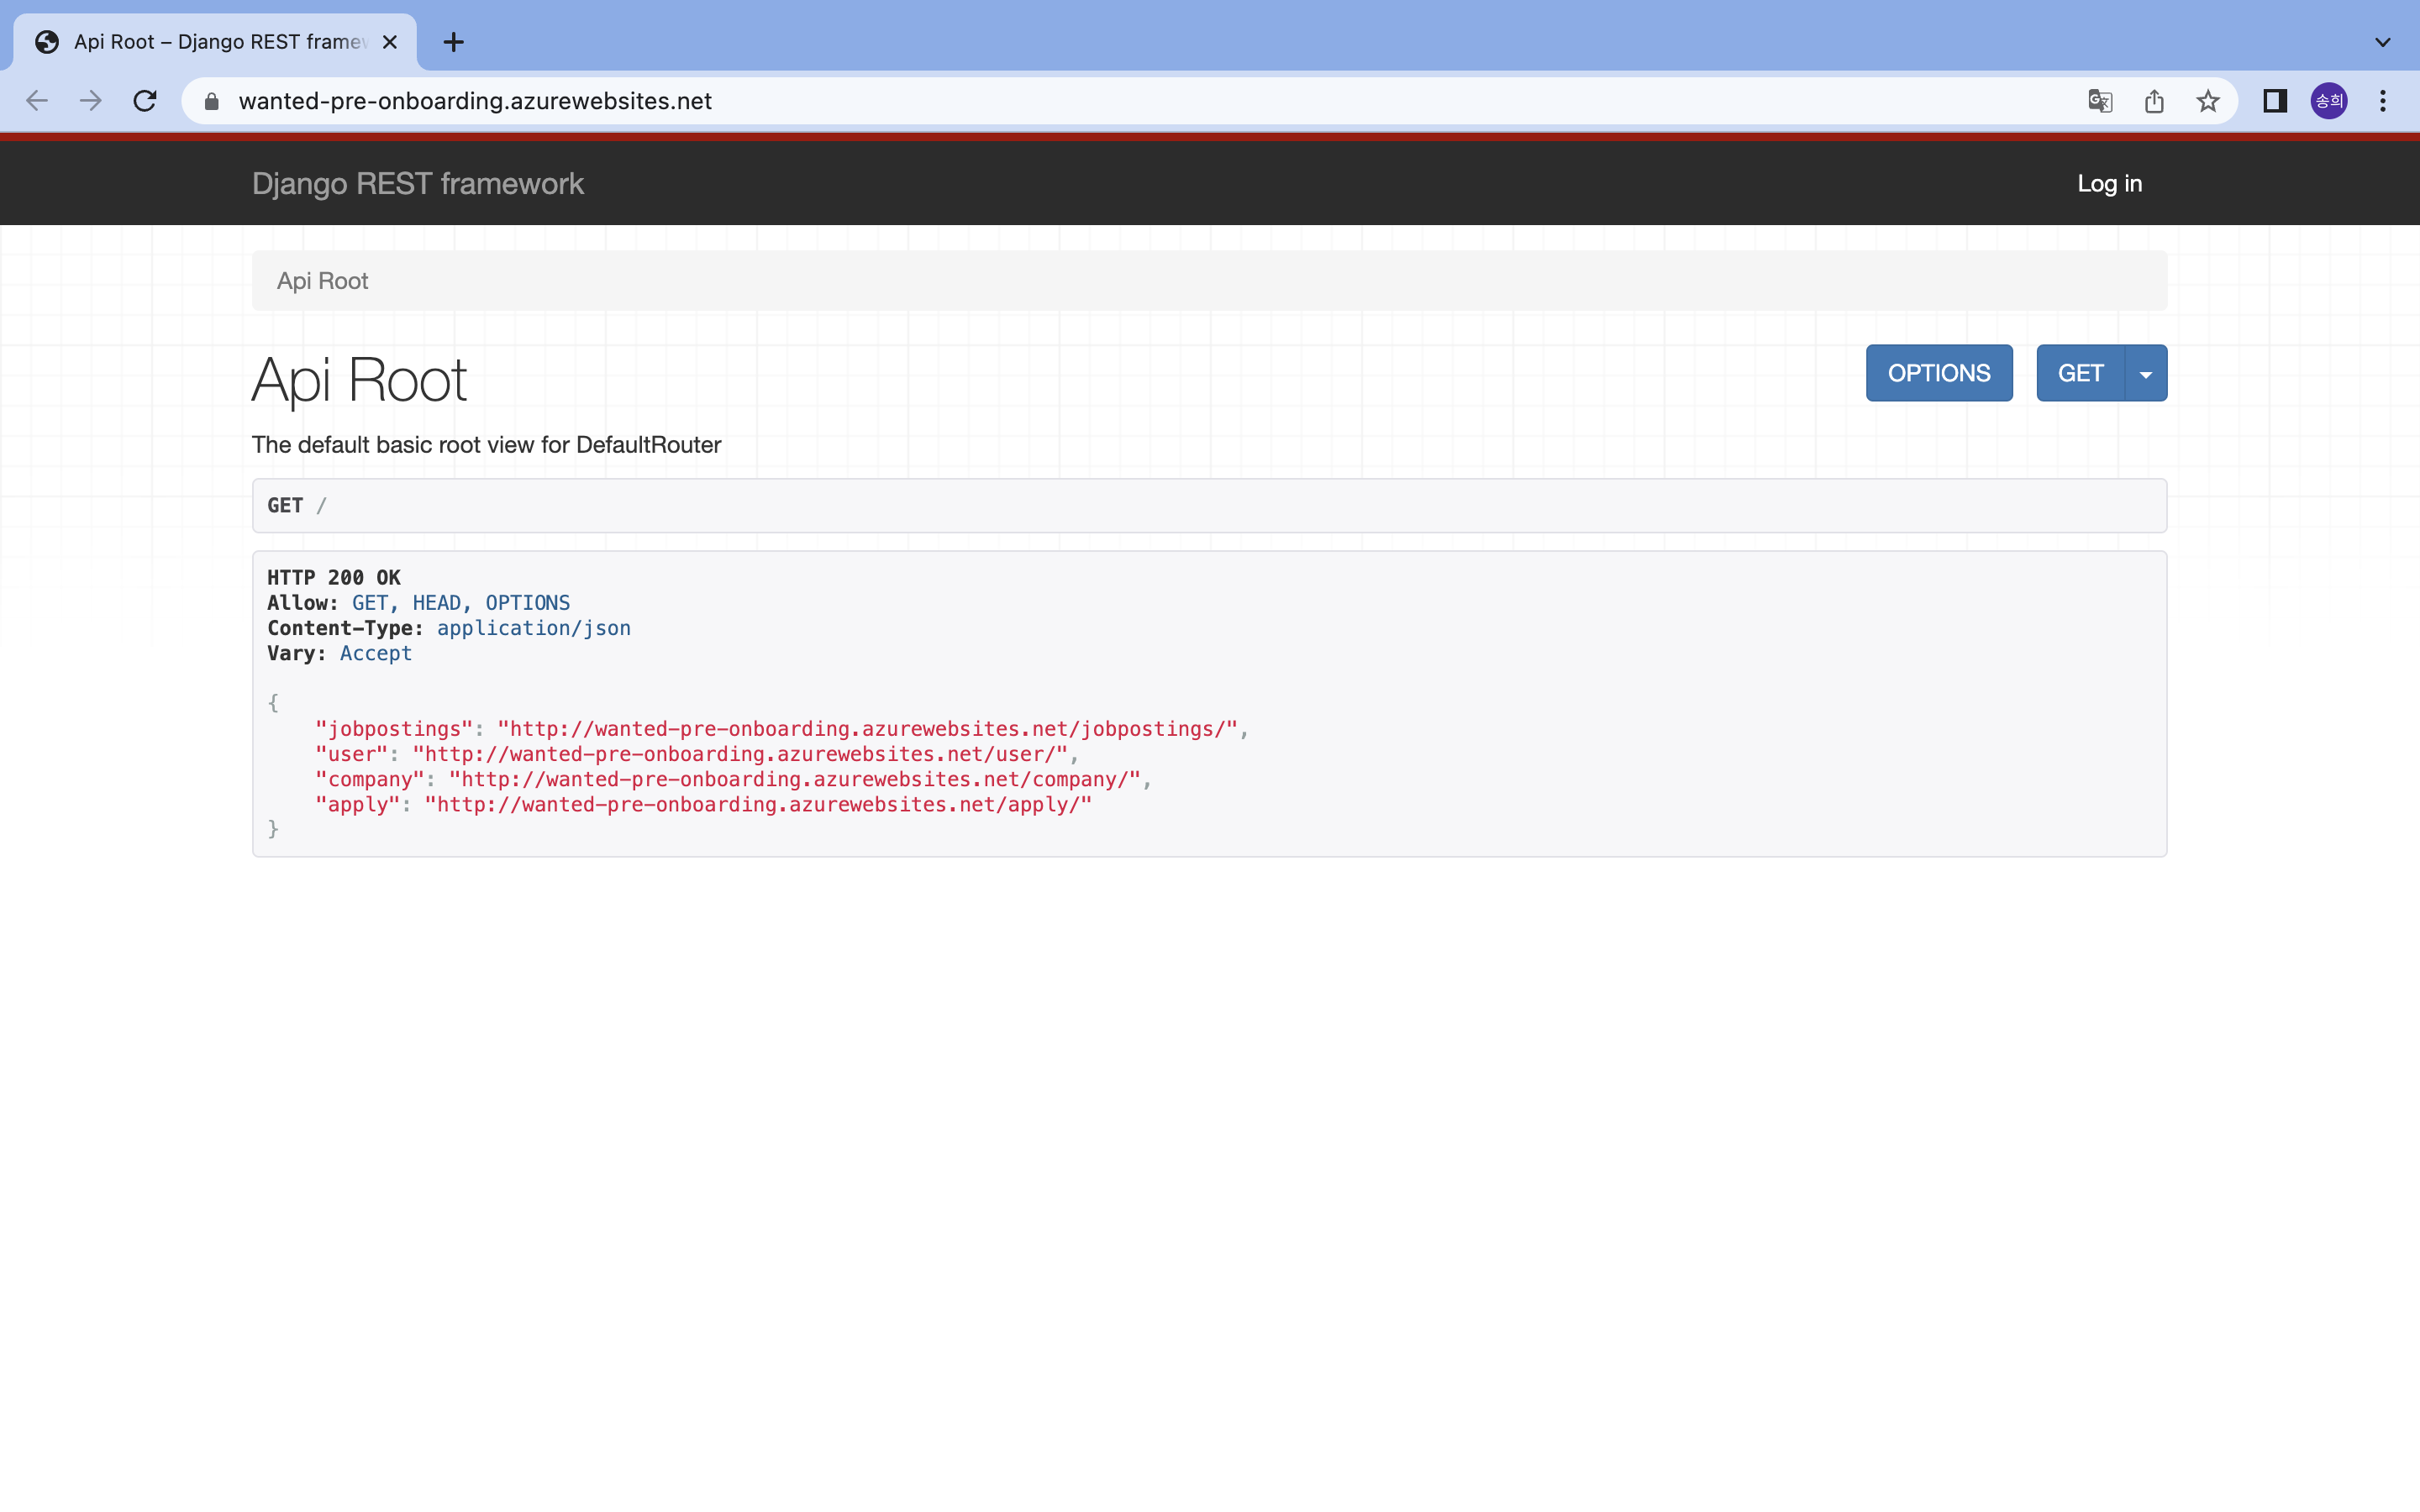The image size is (2420, 1512).
Task: Open Chrome's three-dot menu
Action: pos(2383,101)
